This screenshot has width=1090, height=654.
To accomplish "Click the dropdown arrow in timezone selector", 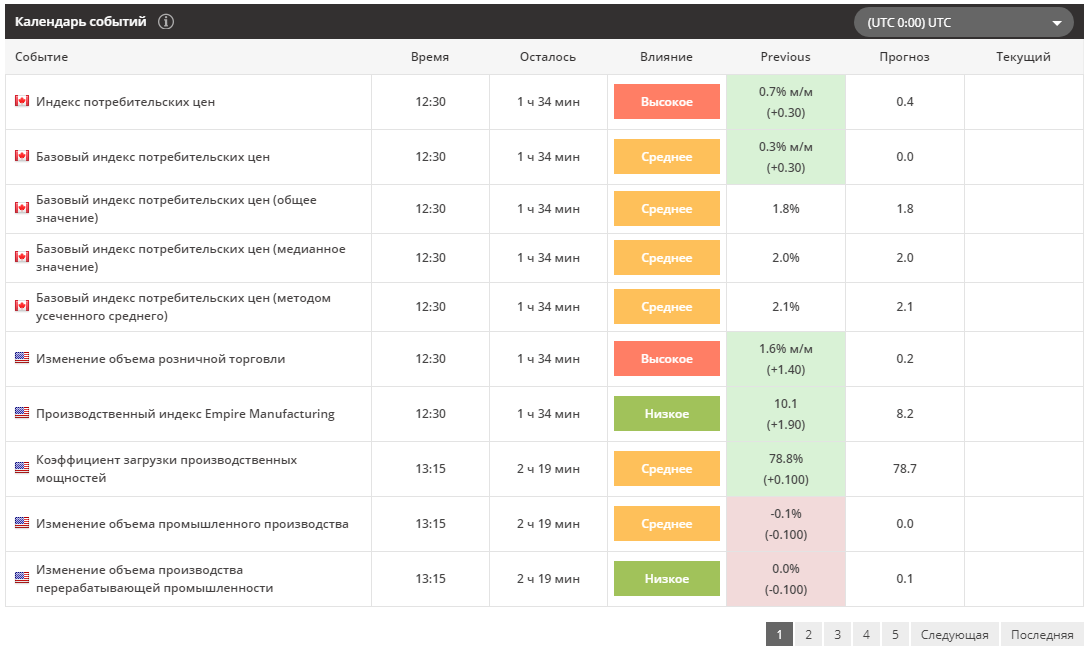I will point(1057,23).
